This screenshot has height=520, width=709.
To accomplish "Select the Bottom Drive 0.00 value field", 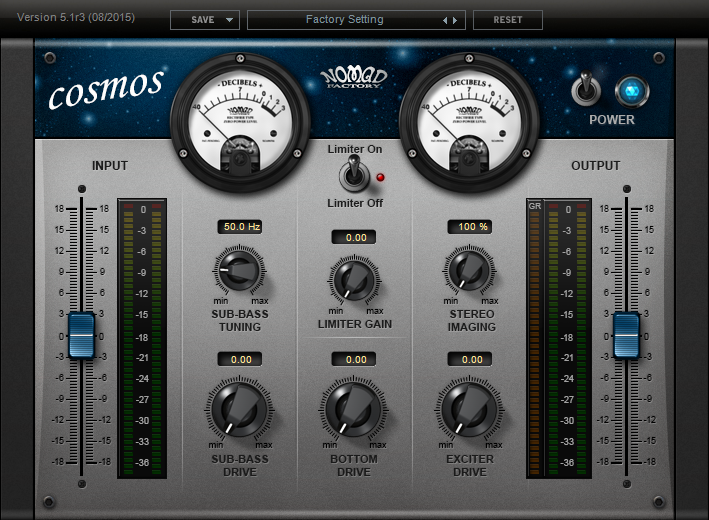I will tap(354, 359).
